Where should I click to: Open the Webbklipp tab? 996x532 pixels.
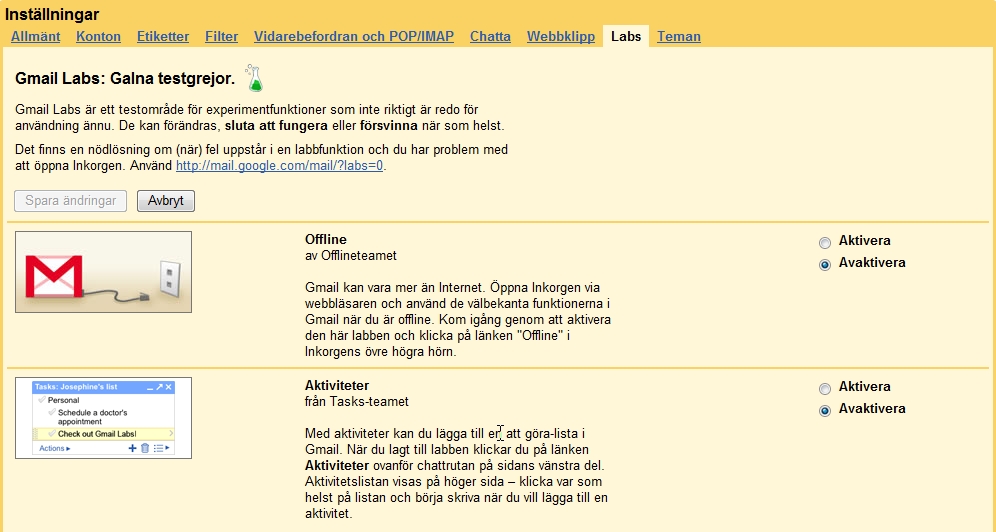[x=561, y=36]
